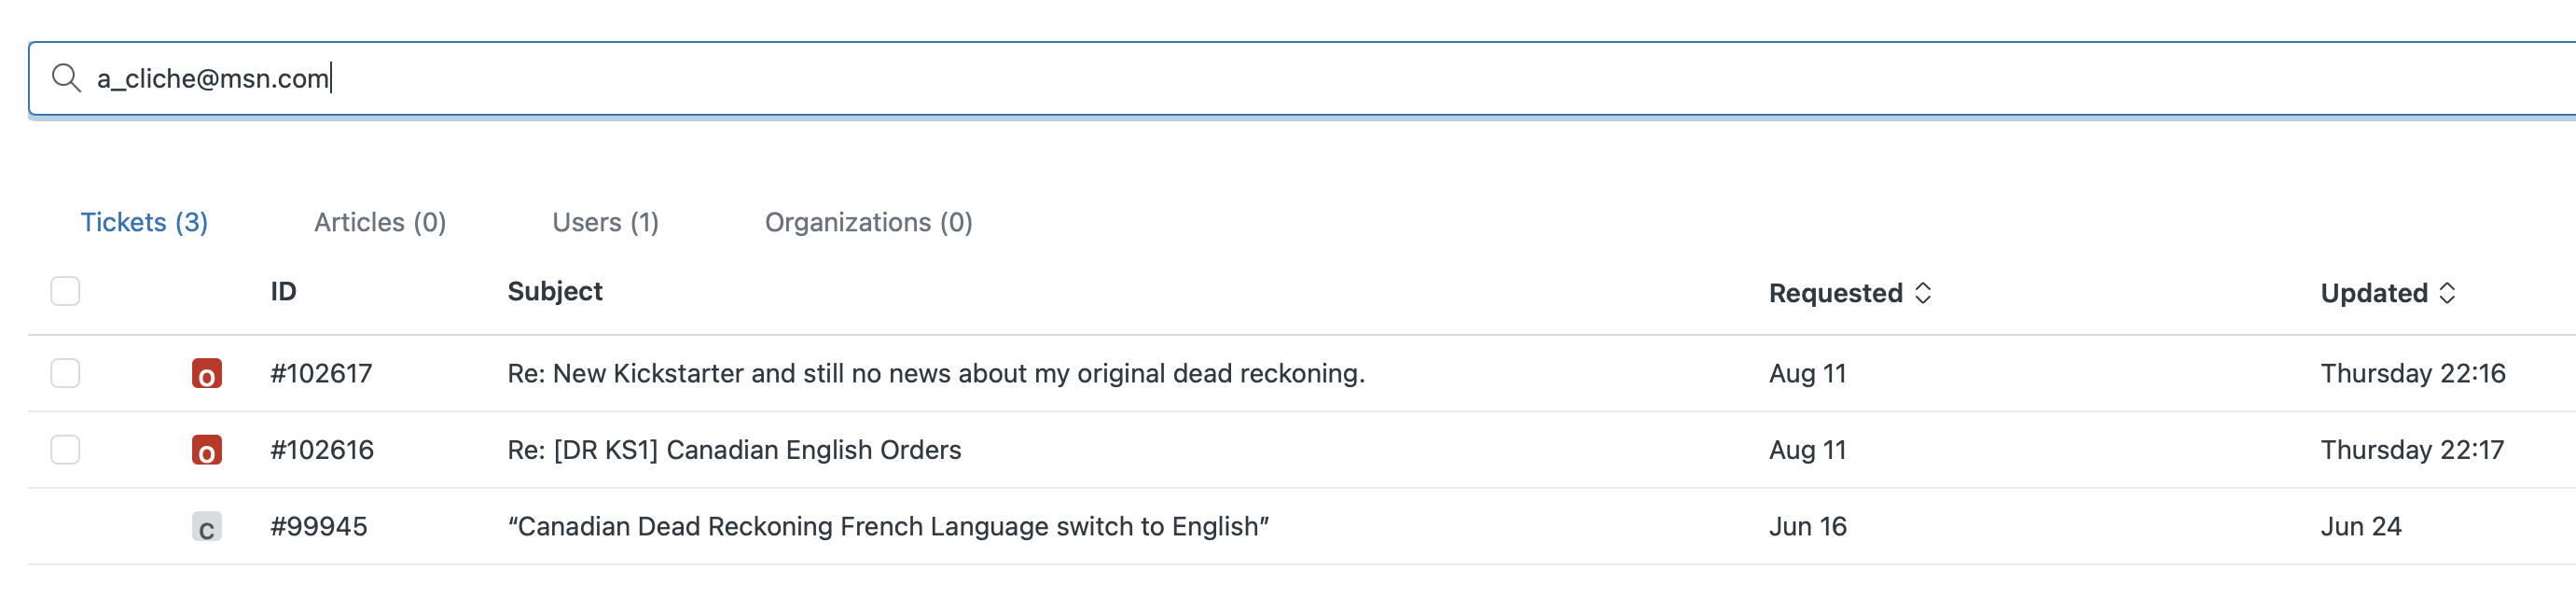Screen dimensions: 2576x597
Task: Click open status badge of ticket #102617
Action: coord(207,374)
